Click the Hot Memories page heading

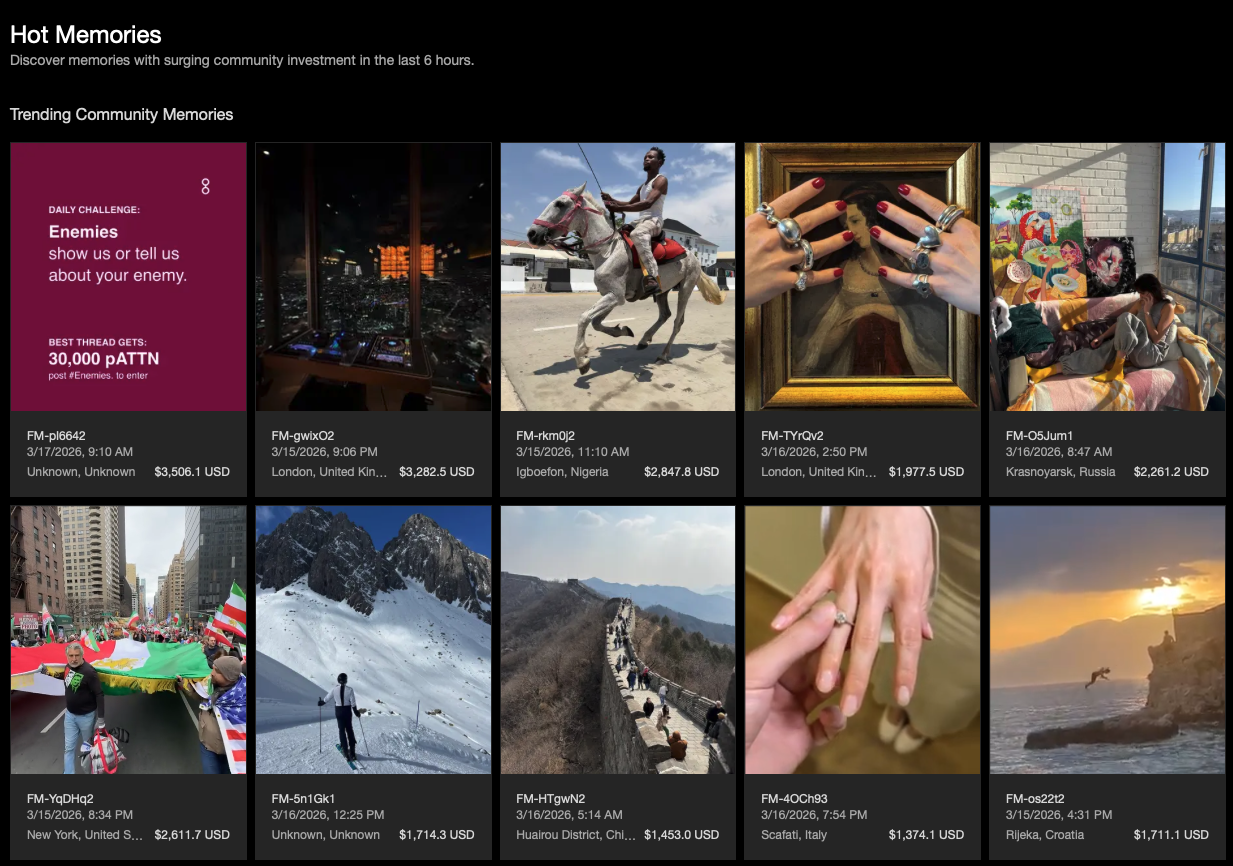point(85,34)
